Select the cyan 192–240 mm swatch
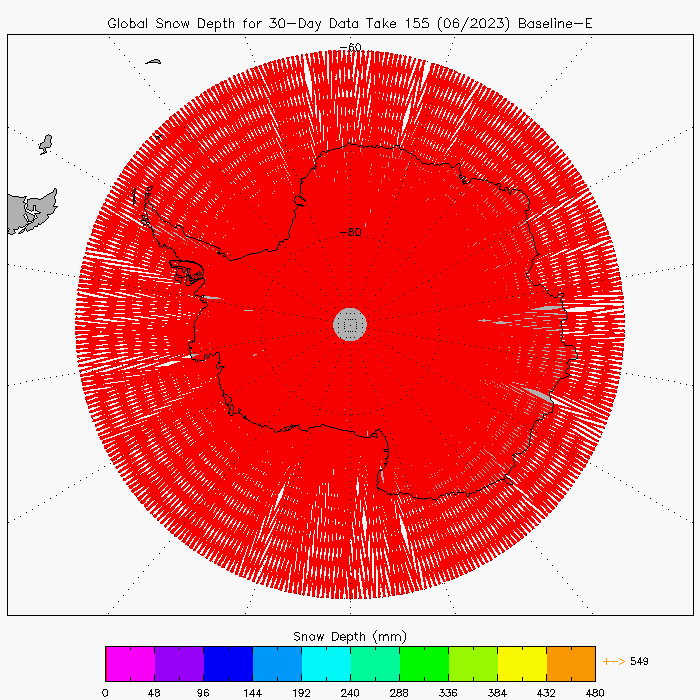700x700 pixels. point(326,663)
